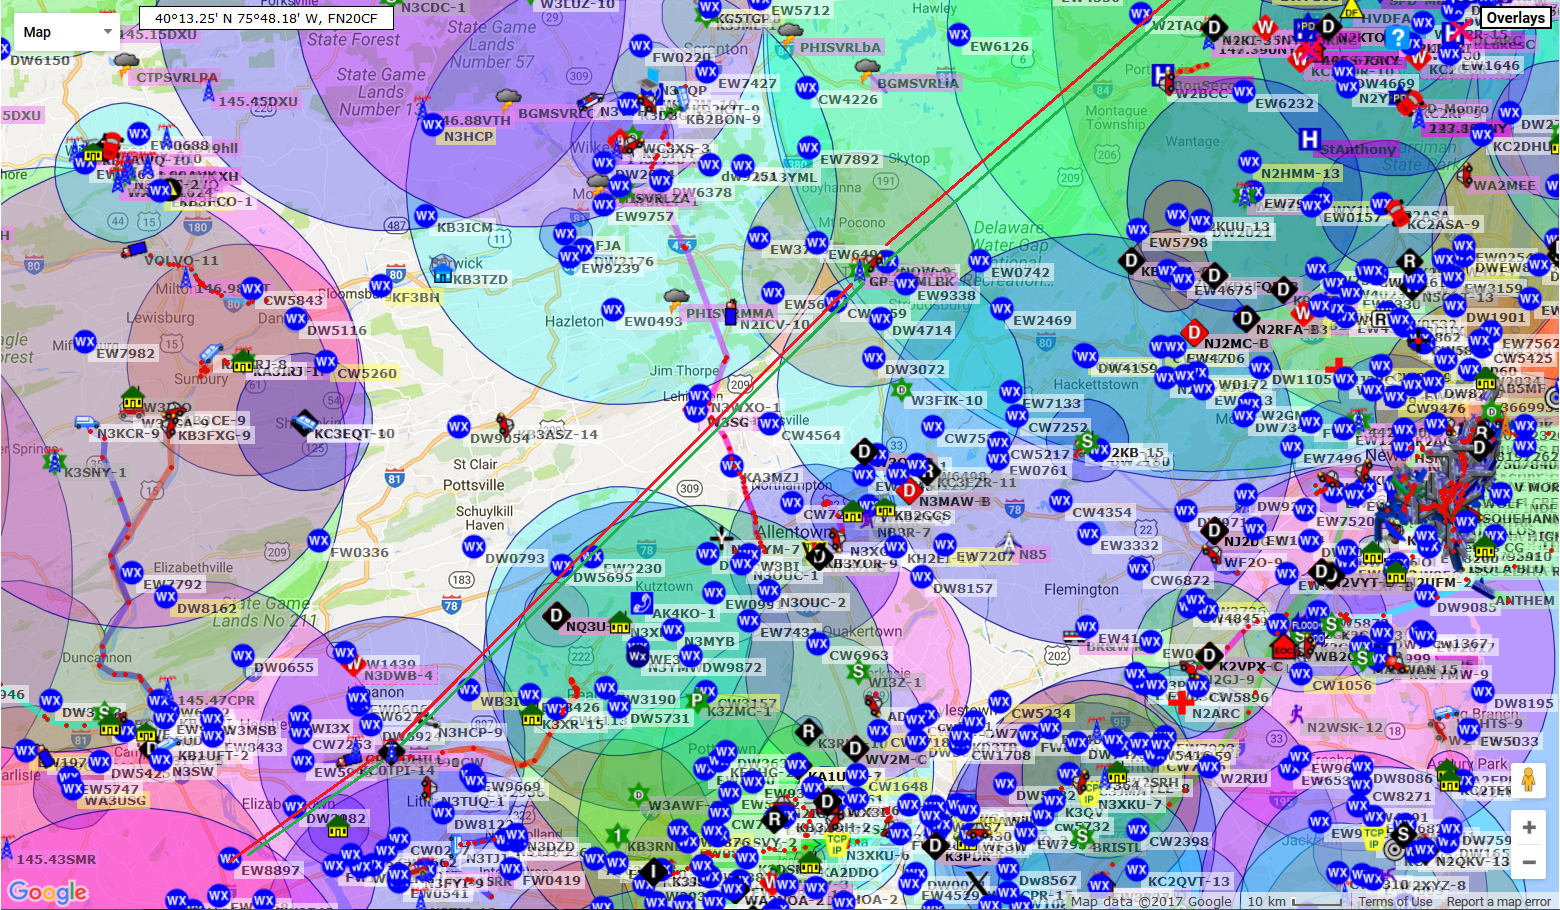The height and width of the screenshot is (910, 1560).
Task: Select the VOLVO-11 truck icon
Action: [x=133, y=250]
